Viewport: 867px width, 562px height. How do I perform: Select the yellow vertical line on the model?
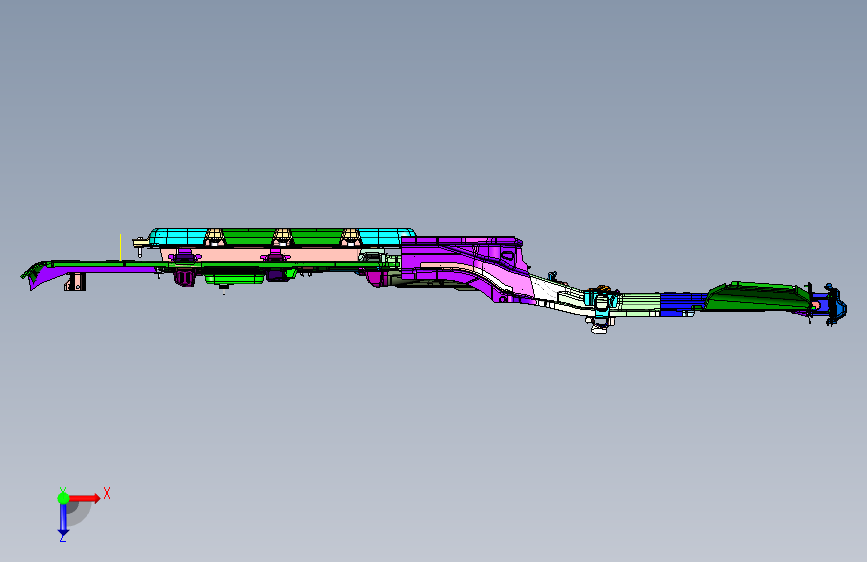tap(121, 247)
